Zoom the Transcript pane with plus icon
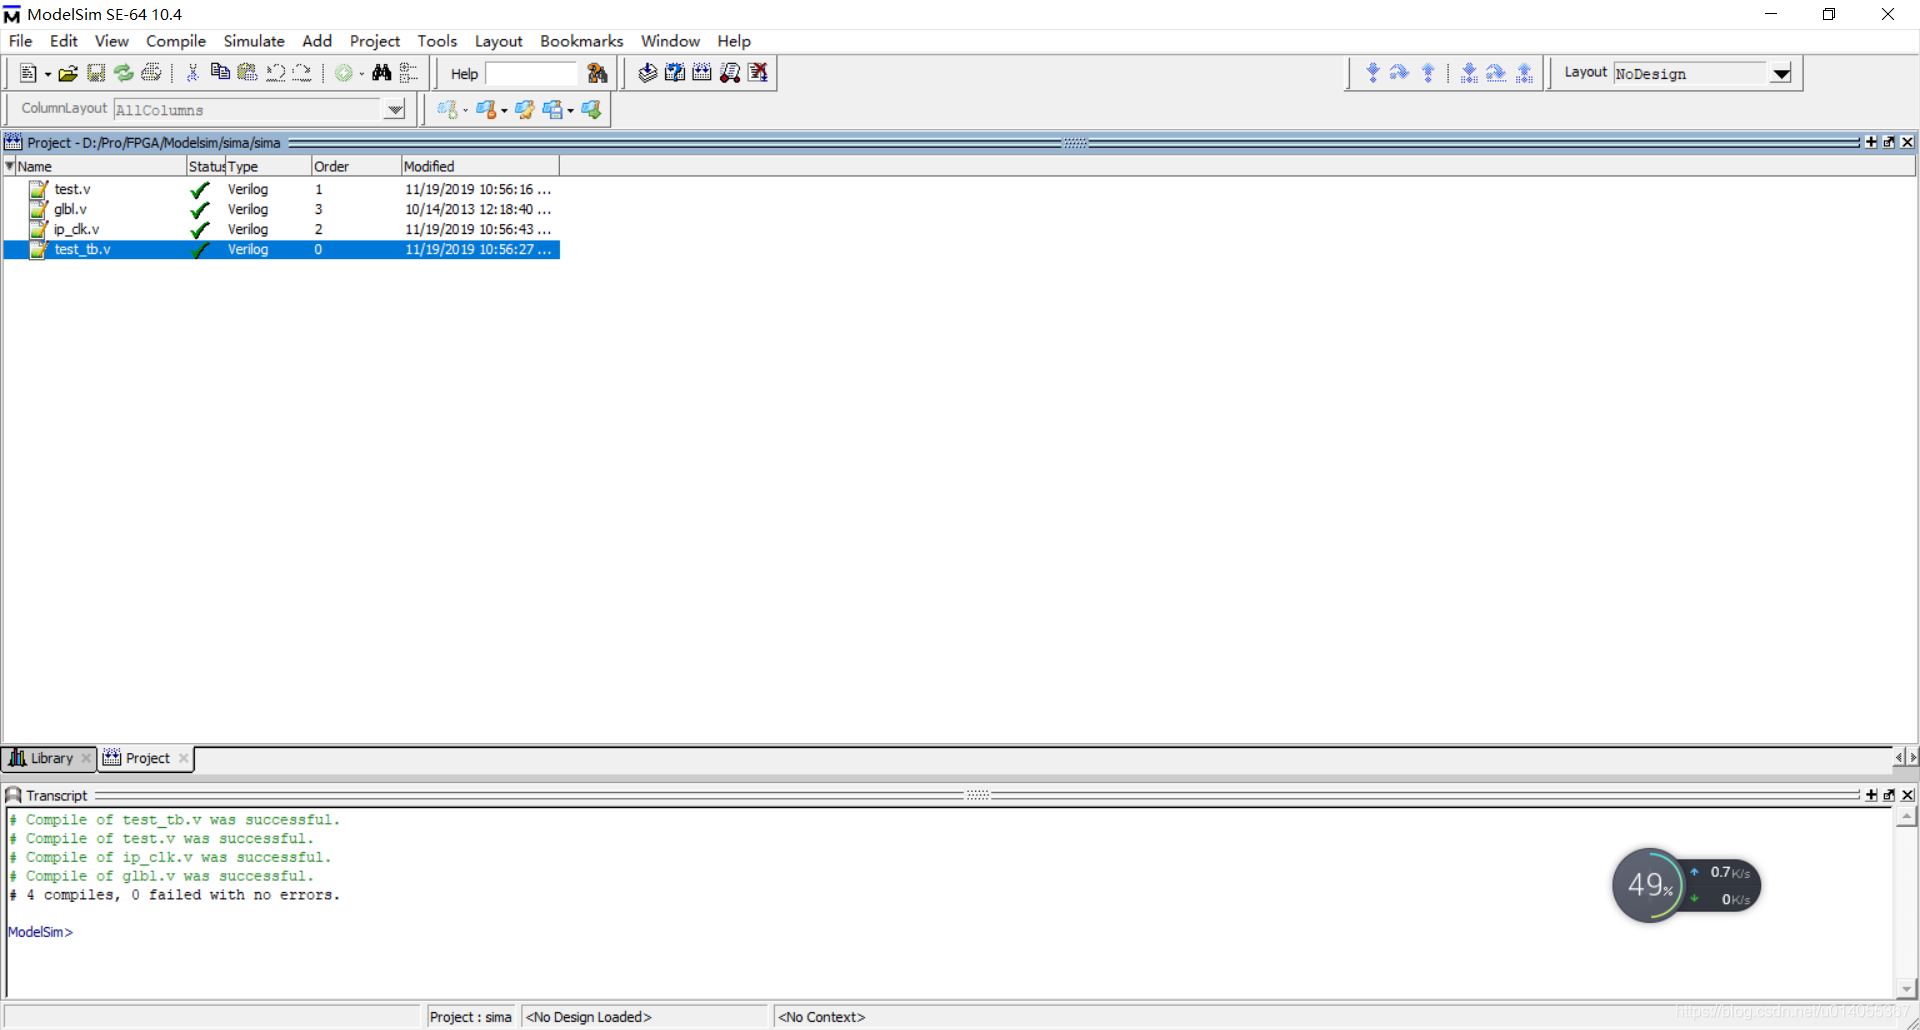Image resolution: width=1920 pixels, height=1030 pixels. pos(1871,795)
